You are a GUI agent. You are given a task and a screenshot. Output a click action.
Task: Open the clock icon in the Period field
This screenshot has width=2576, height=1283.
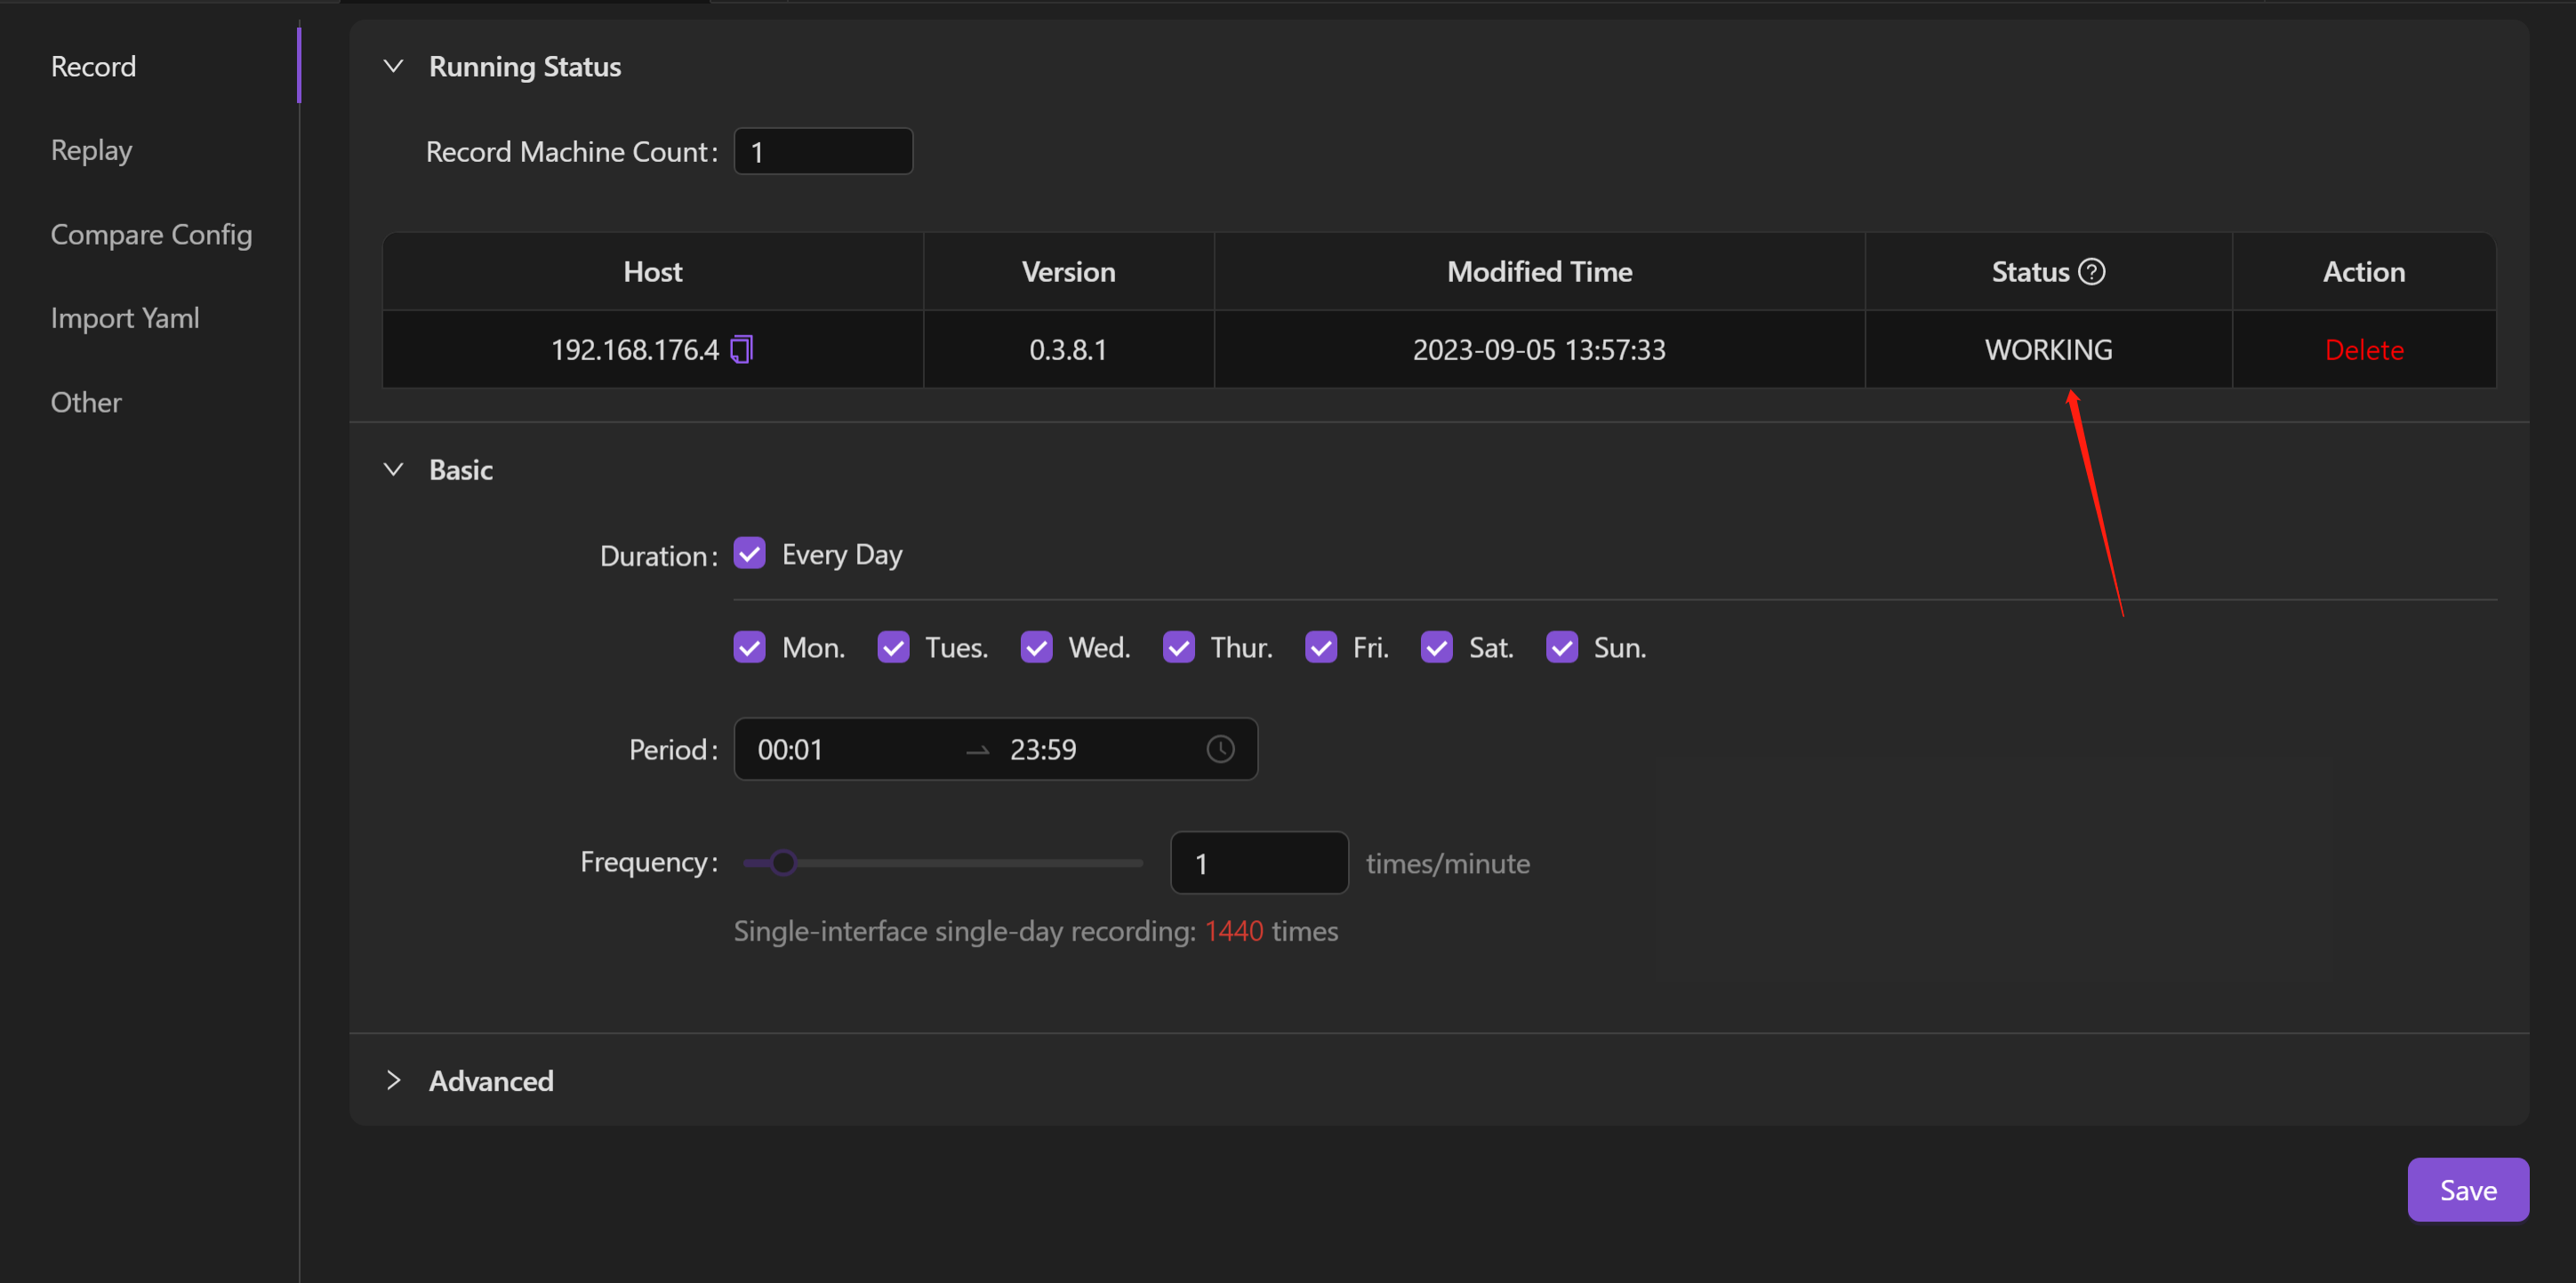[1220, 749]
